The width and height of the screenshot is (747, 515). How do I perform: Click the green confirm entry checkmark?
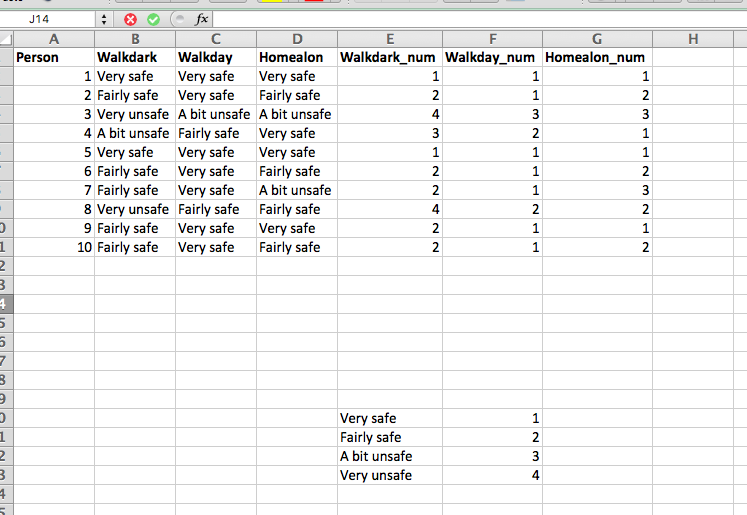(153, 19)
